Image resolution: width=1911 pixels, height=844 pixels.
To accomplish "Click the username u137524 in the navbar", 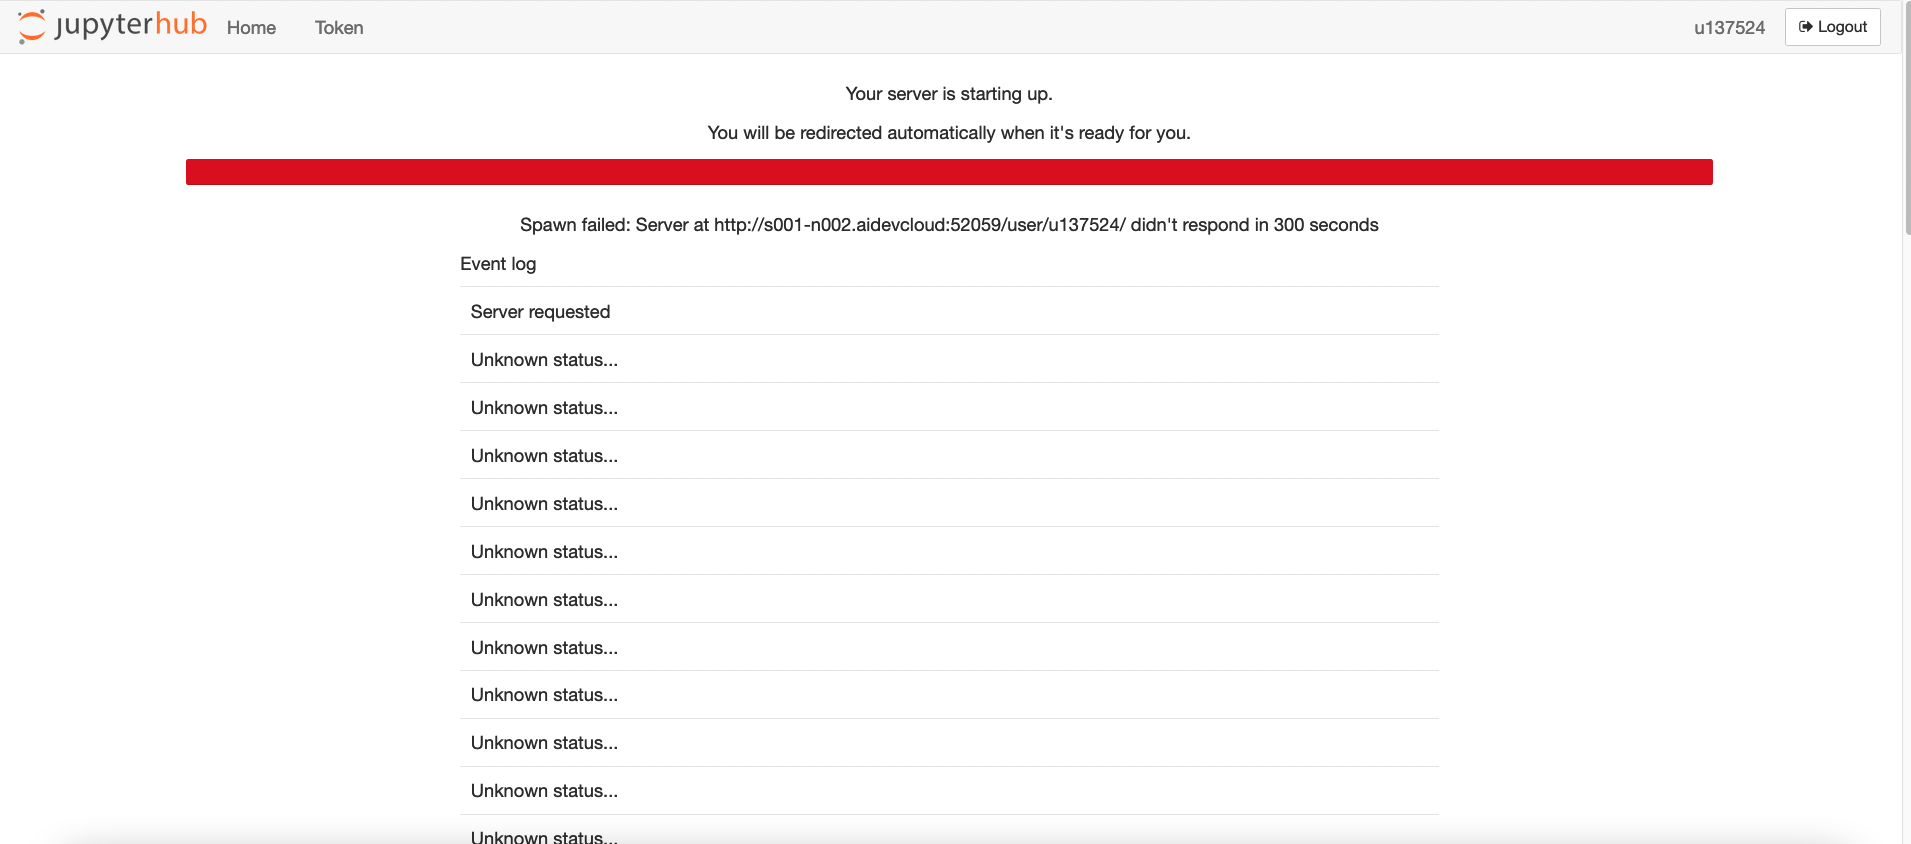I will click(x=1729, y=28).
